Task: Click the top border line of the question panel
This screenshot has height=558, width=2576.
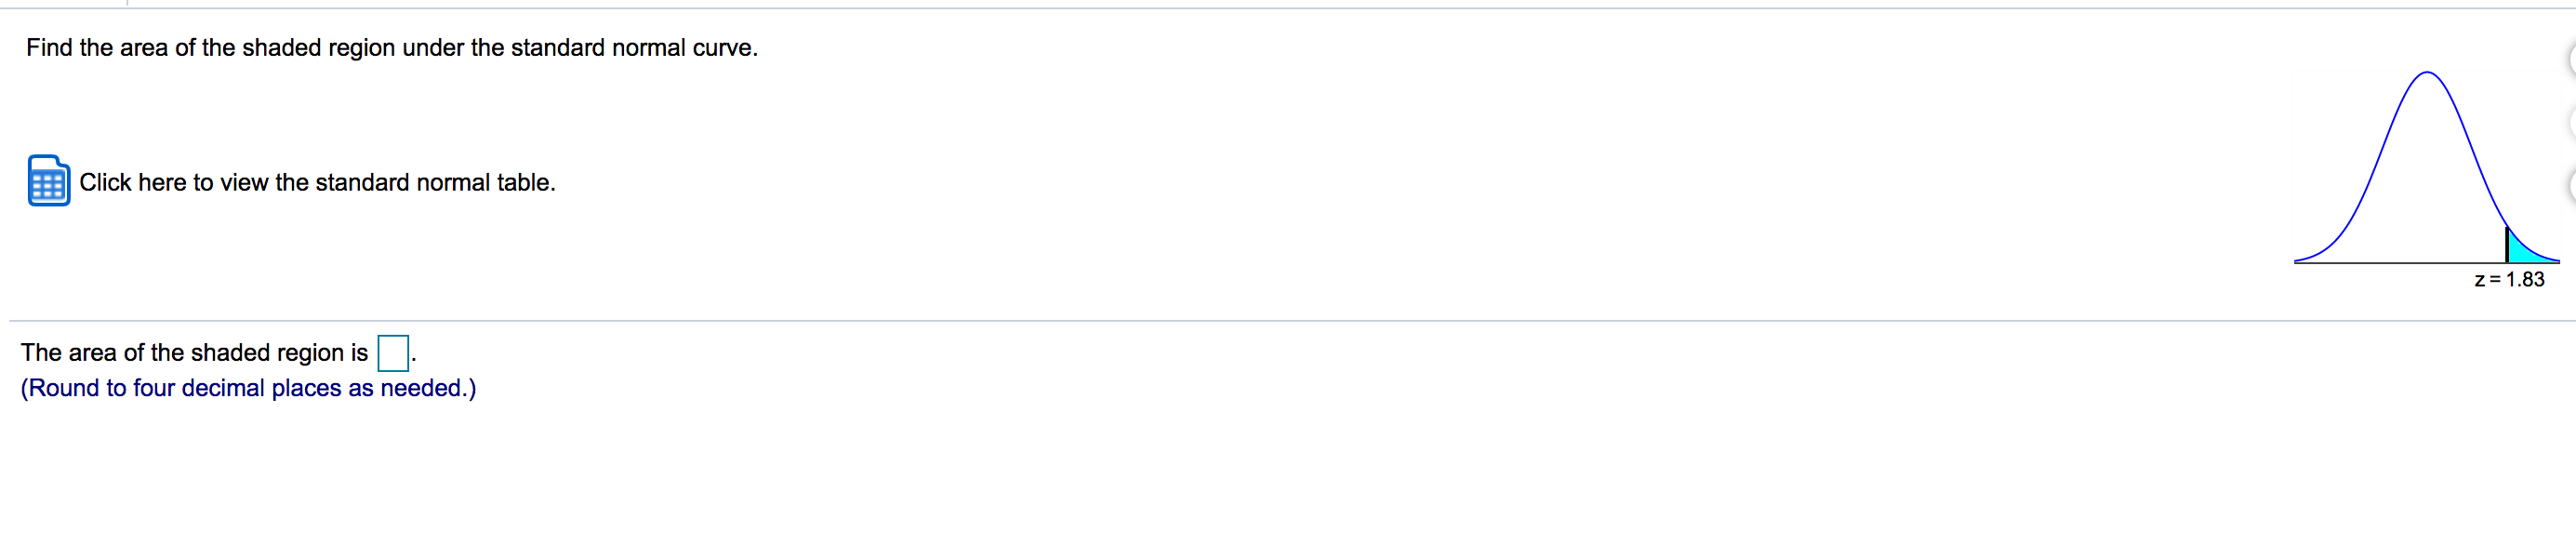Action: click(1290, 8)
